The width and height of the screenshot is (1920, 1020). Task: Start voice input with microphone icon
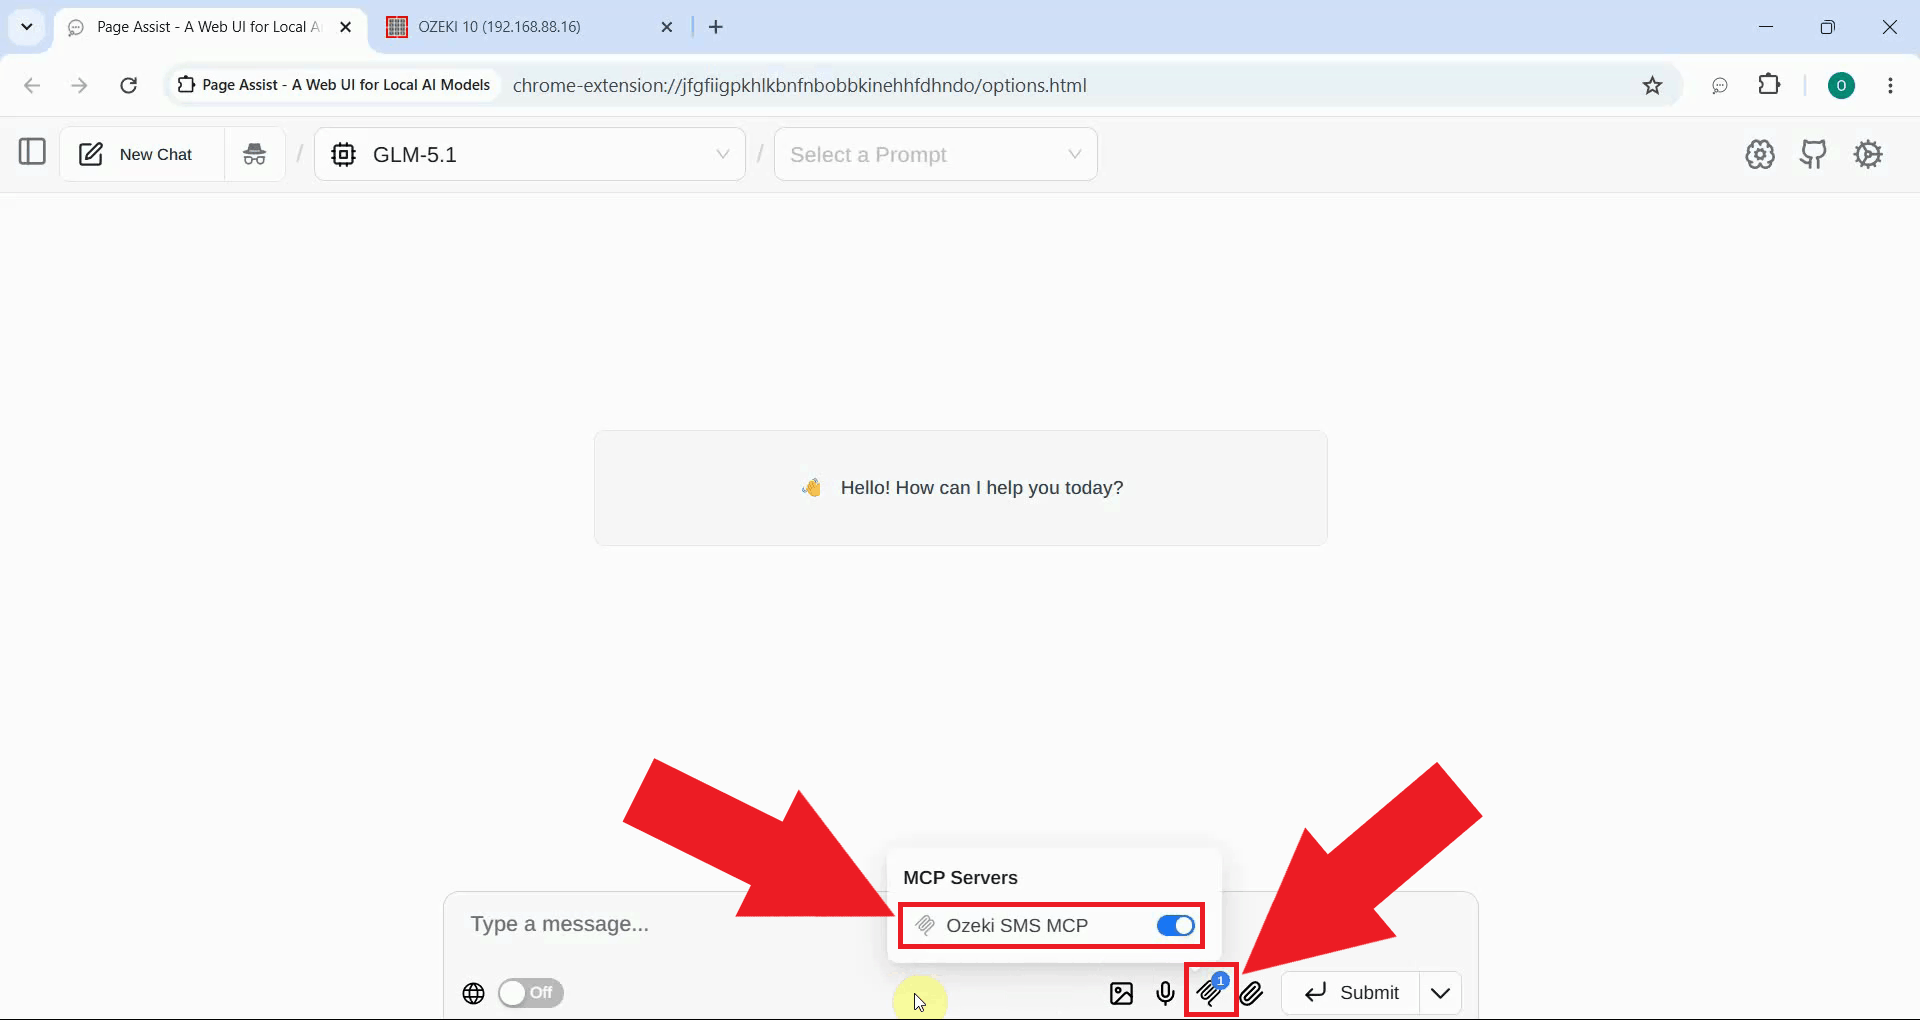[x=1166, y=993]
